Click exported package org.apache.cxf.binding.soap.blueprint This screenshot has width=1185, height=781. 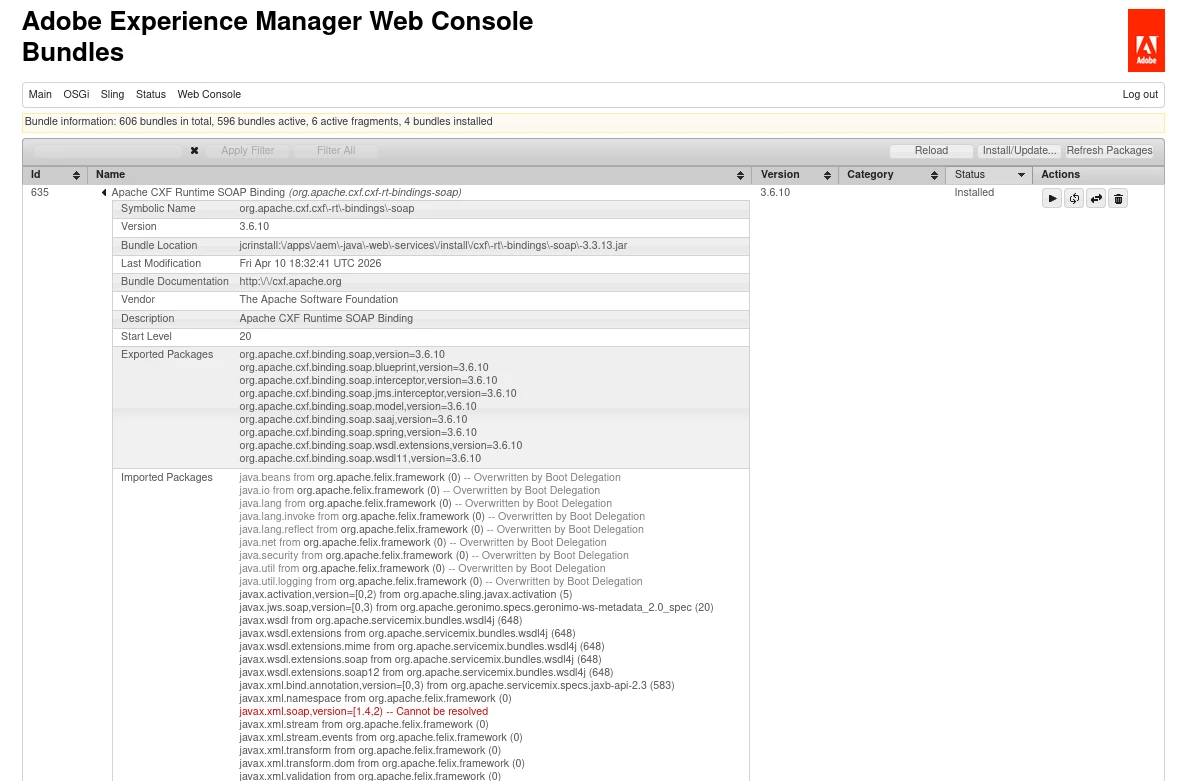(364, 367)
